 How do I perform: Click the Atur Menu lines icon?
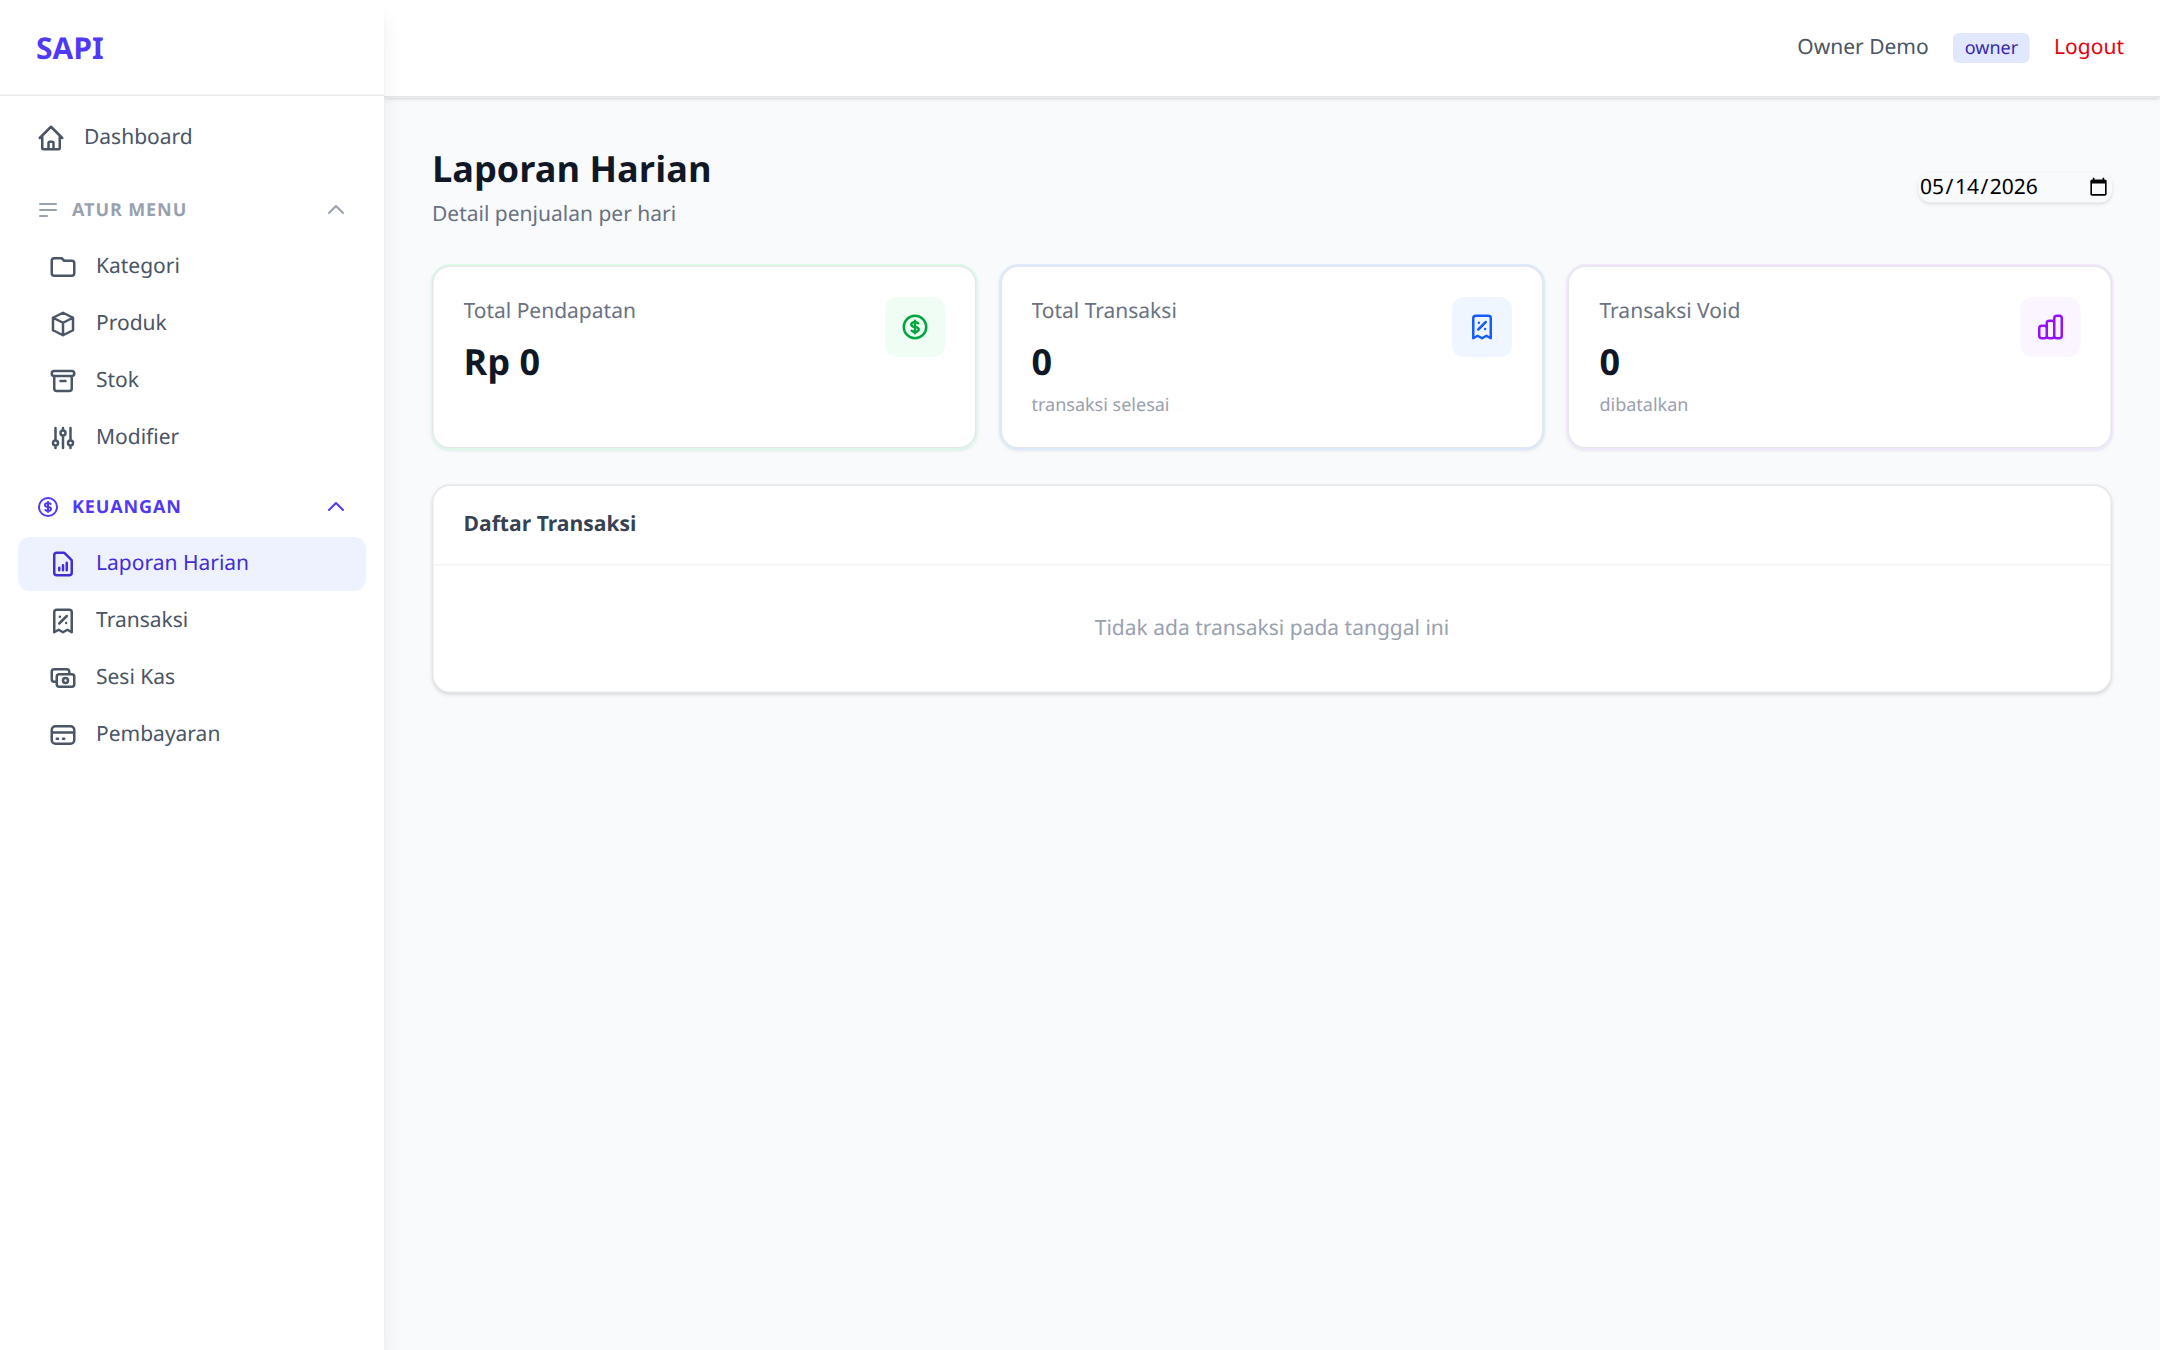(48, 210)
